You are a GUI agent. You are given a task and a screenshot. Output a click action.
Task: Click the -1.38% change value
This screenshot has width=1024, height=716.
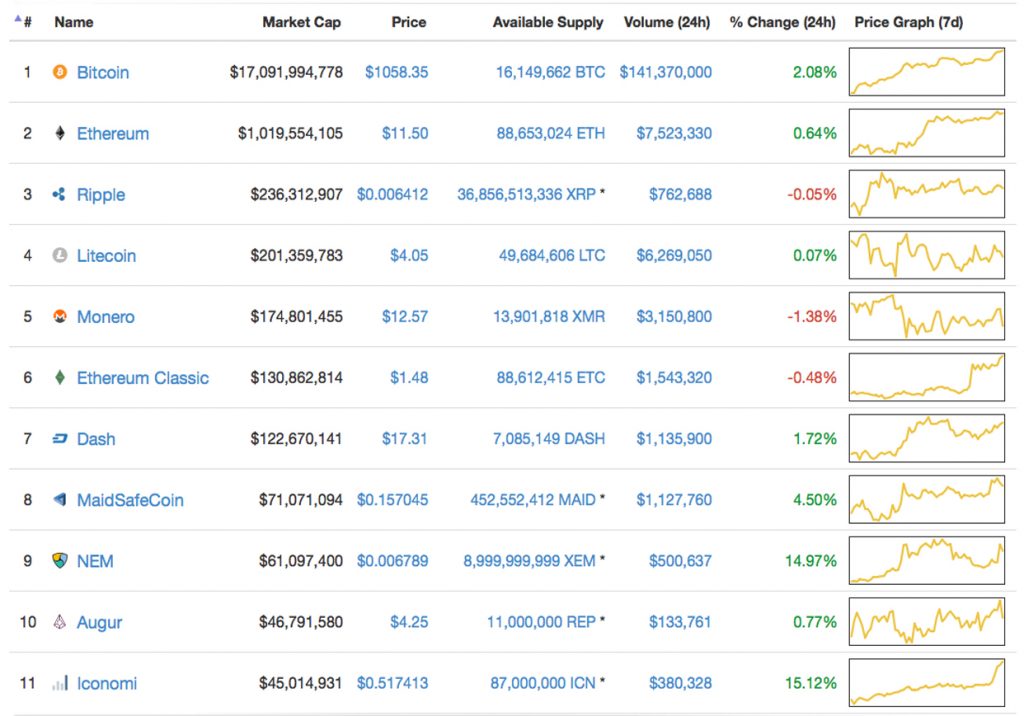pyautogui.click(x=812, y=317)
